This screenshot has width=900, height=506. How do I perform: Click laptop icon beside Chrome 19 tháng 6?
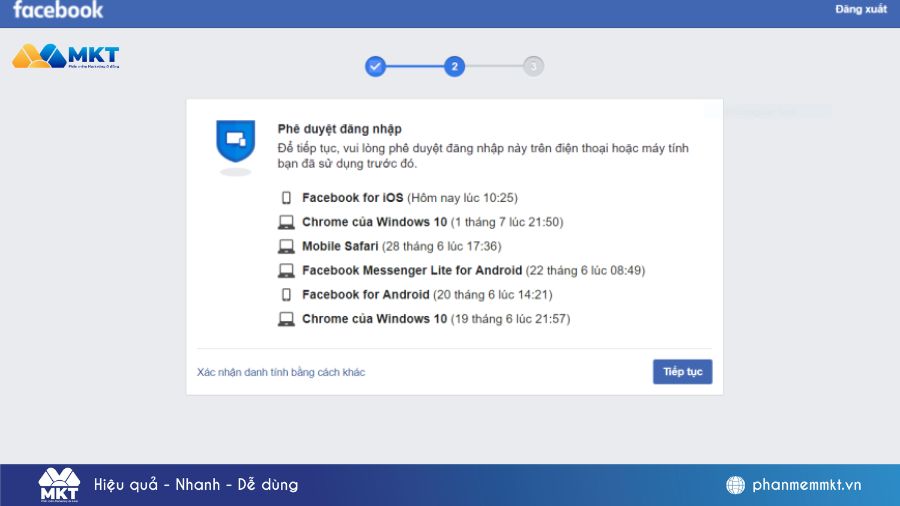click(286, 319)
